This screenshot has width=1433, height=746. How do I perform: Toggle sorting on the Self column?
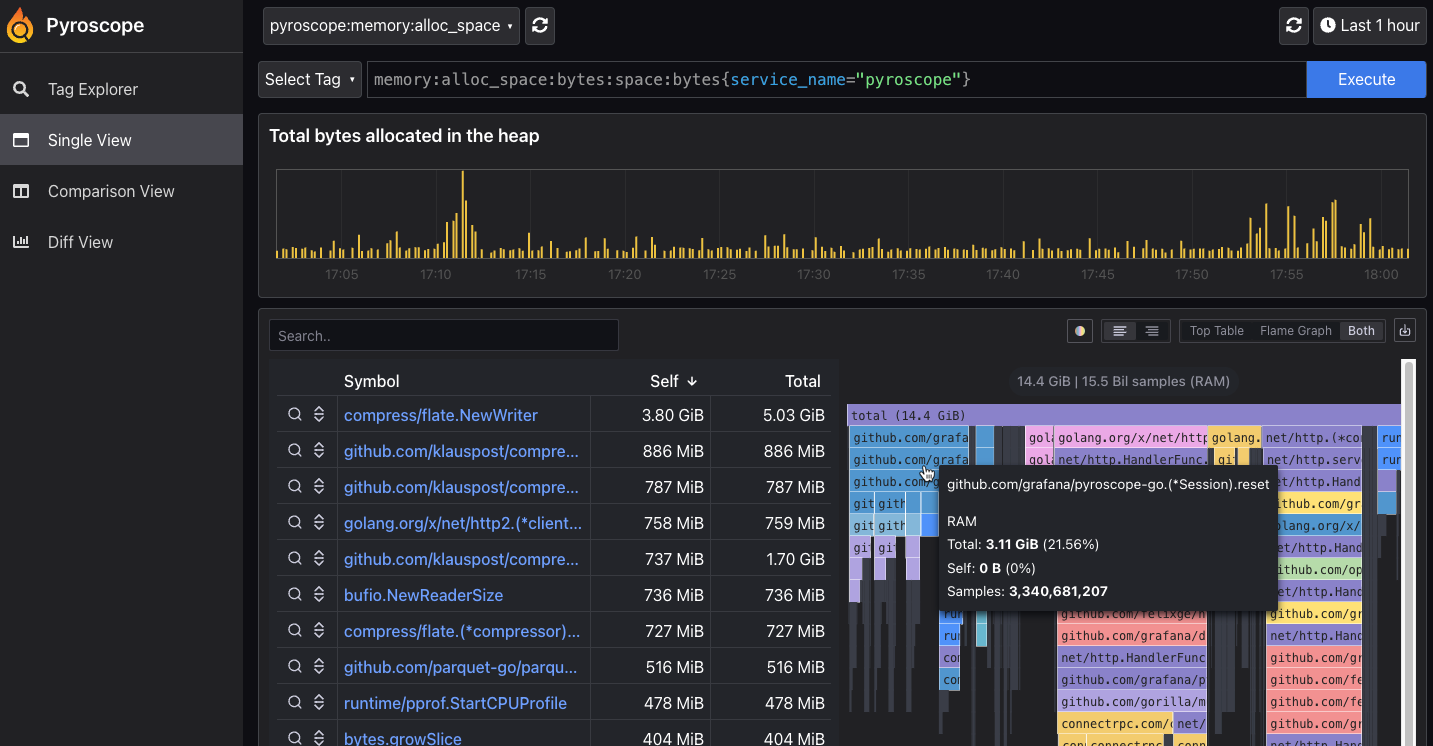tap(672, 381)
